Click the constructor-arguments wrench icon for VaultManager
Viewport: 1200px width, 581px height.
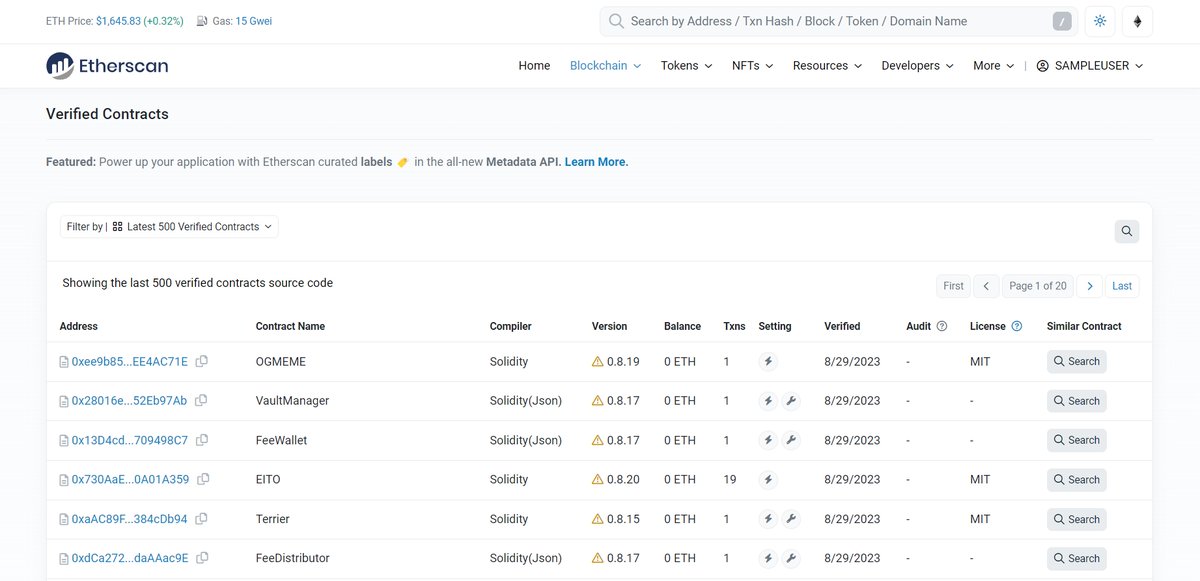(790, 400)
